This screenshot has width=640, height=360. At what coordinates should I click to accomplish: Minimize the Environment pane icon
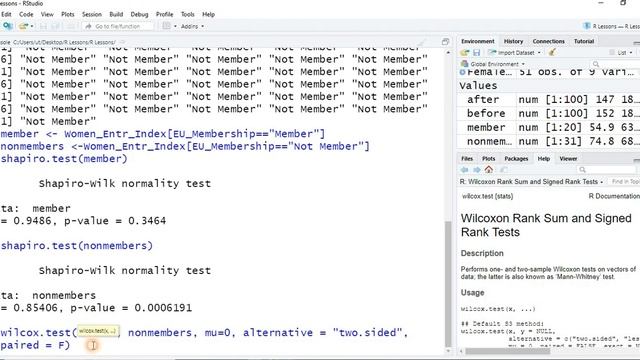636,42
